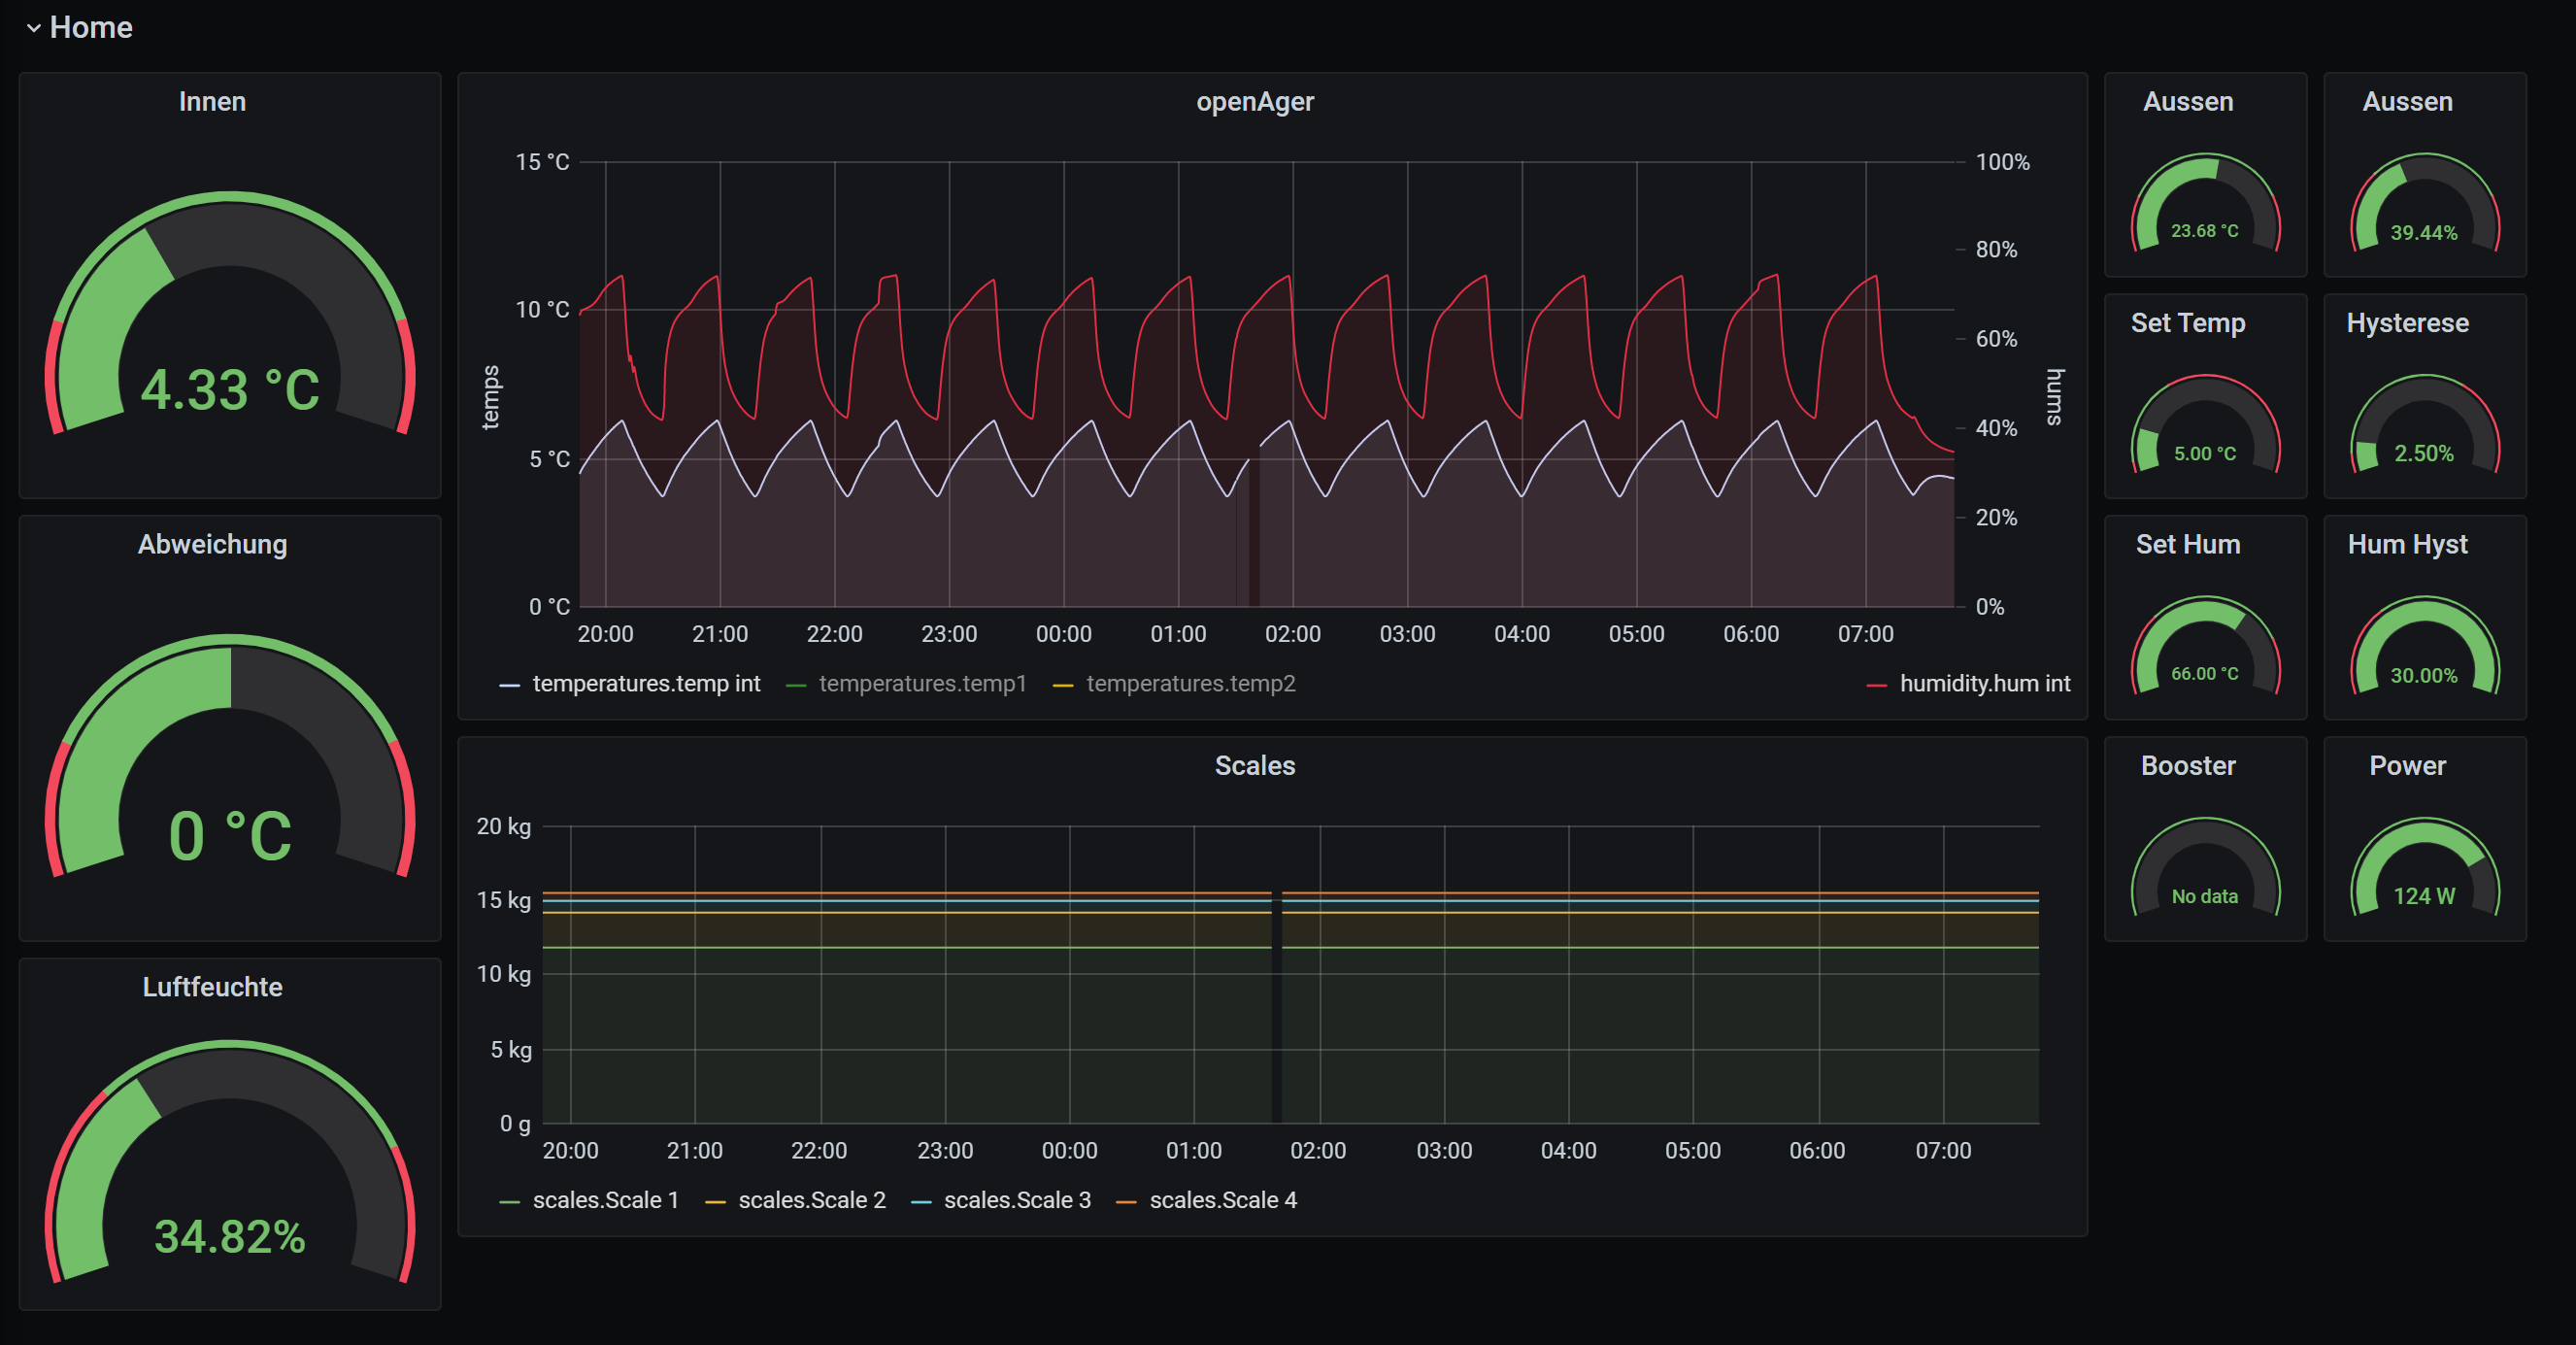Toggle scales.Scale 3 legend entry
This screenshot has height=1345, width=2576.
1016,1200
